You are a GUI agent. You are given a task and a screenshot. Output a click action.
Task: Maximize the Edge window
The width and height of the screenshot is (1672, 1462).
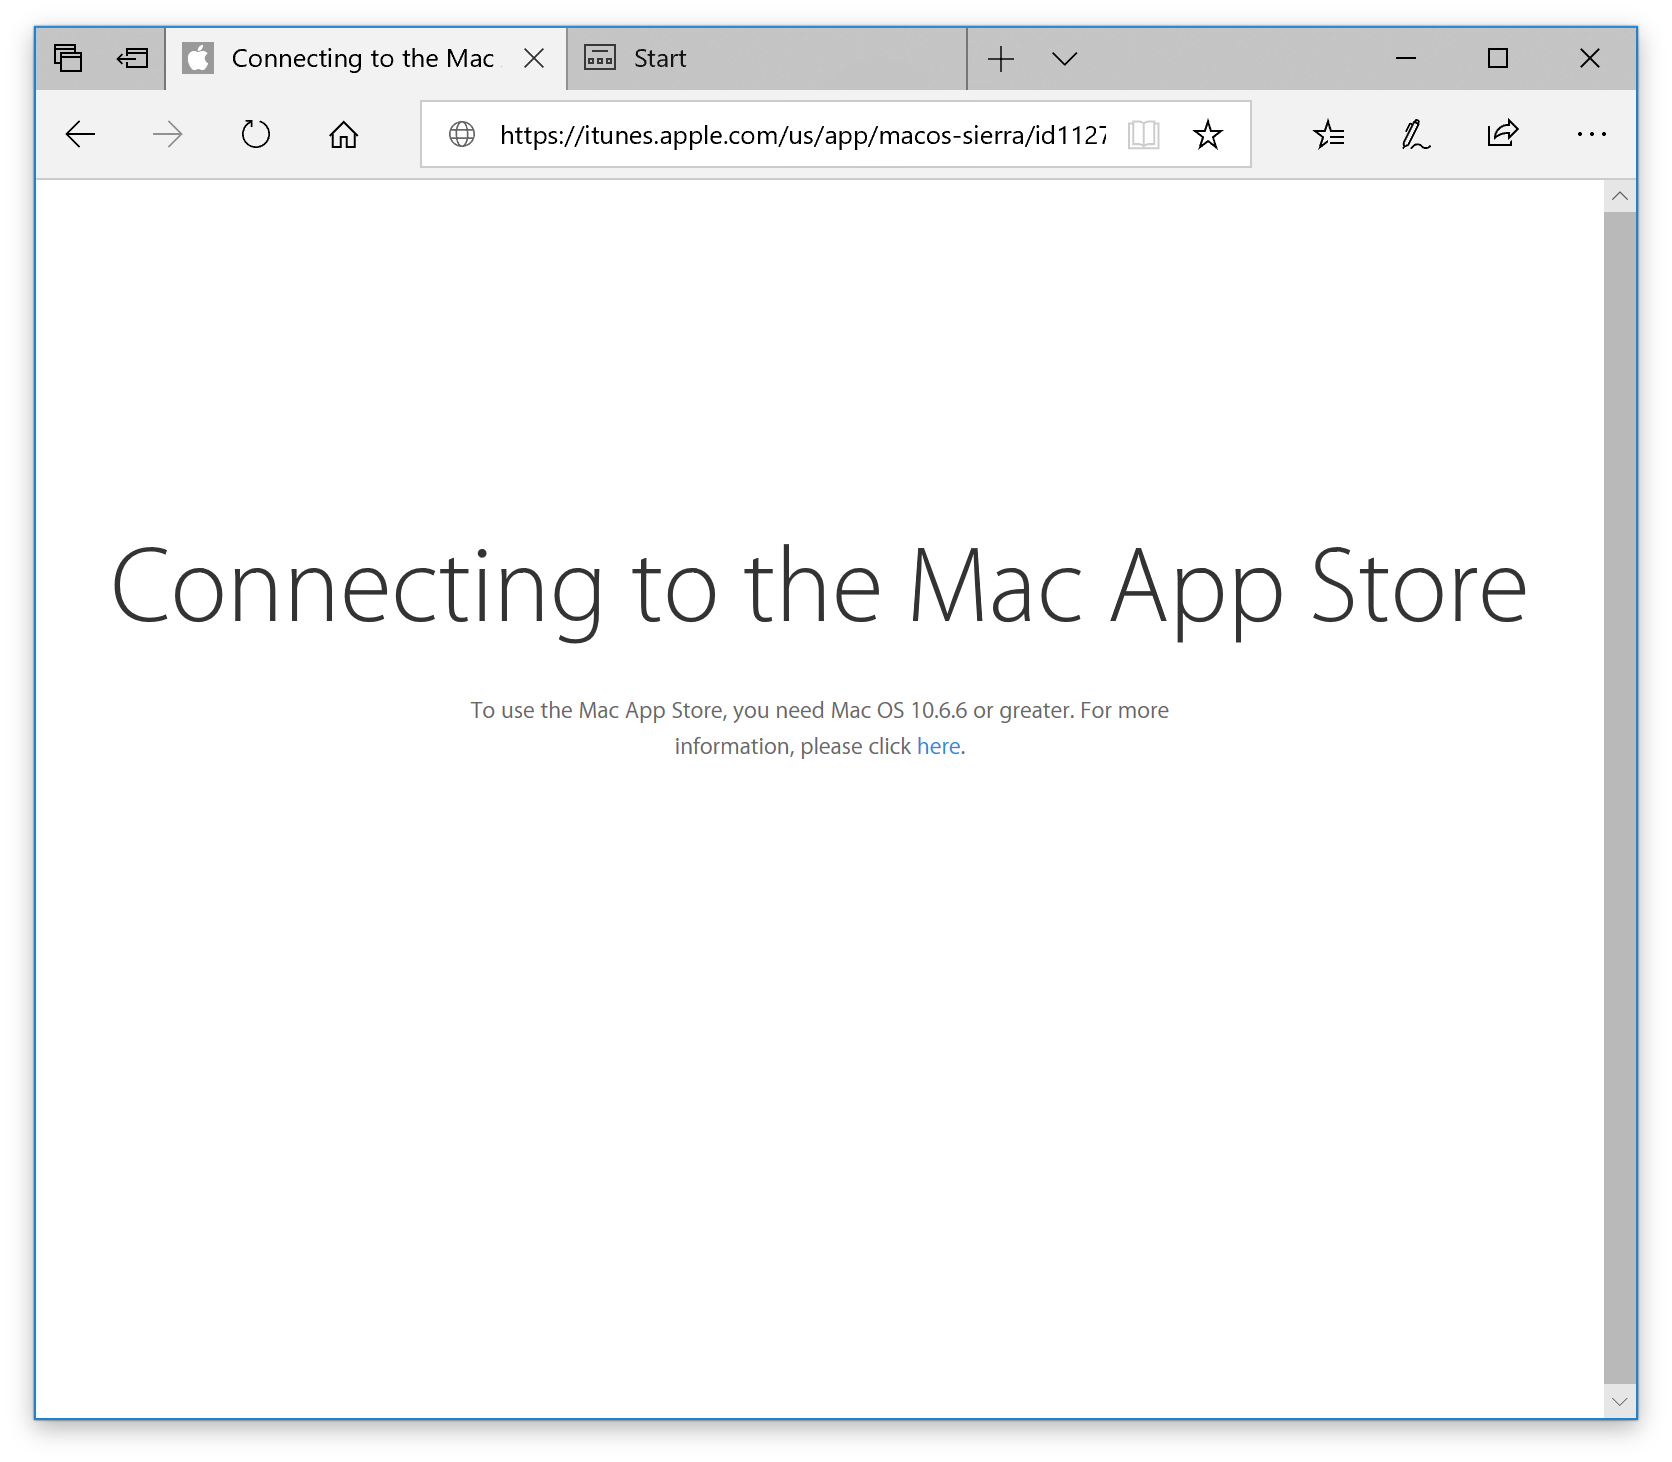[x=1498, y=58]
